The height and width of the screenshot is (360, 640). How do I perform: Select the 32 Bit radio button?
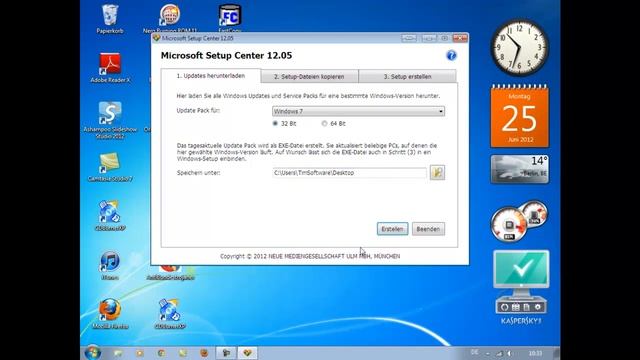point(275,123)
